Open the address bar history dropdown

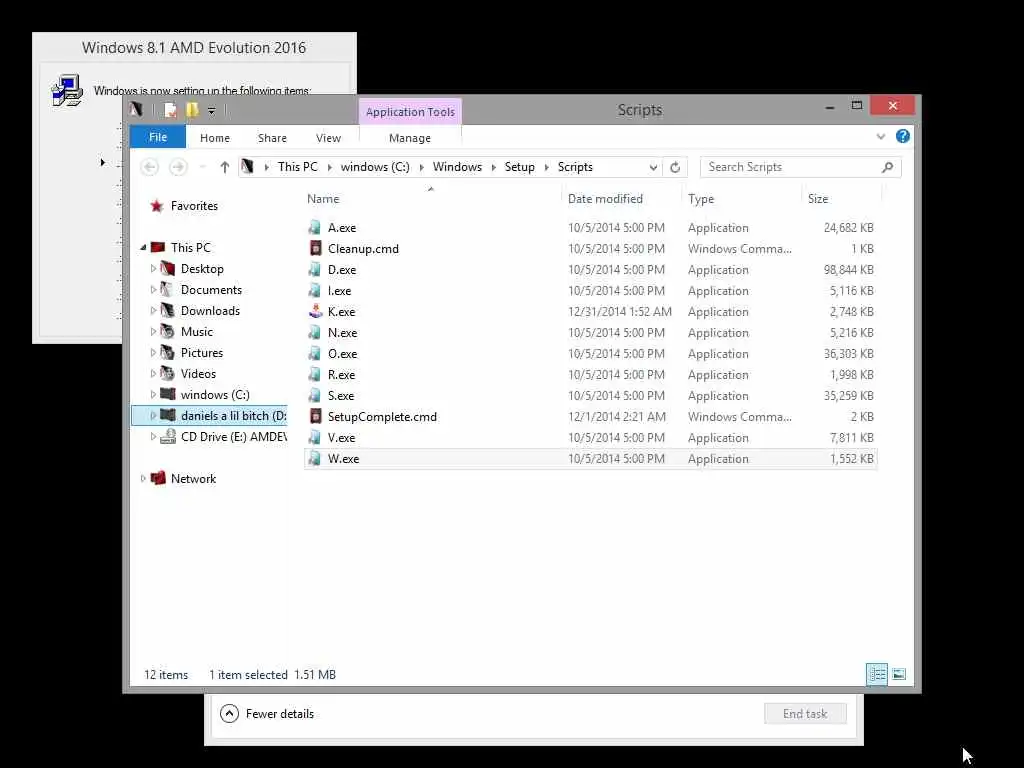653,167
